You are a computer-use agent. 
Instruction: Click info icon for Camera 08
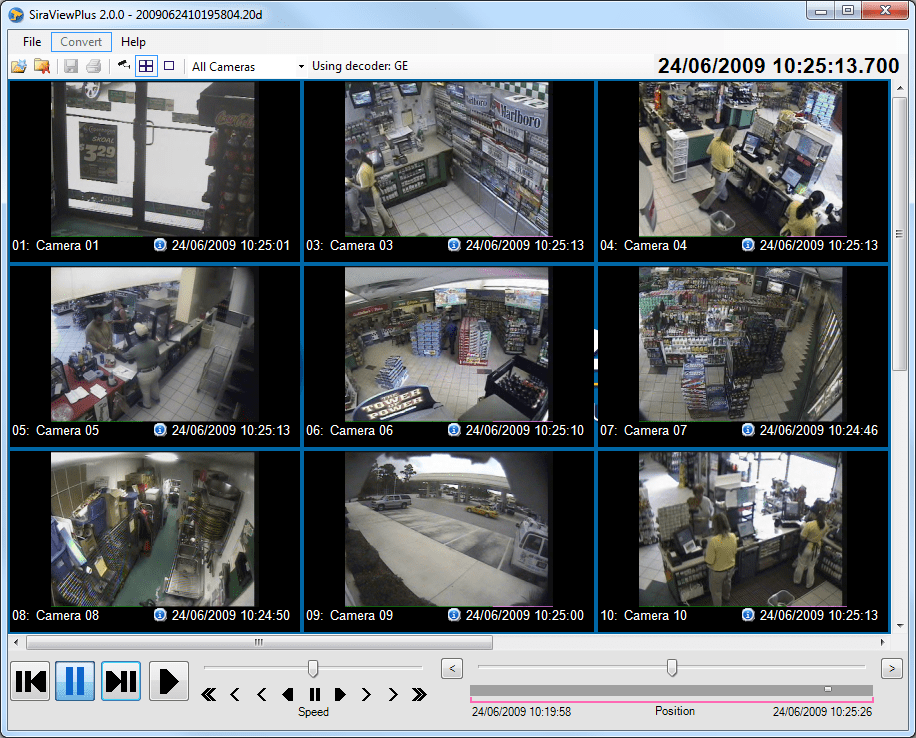[x=160, y=615]
